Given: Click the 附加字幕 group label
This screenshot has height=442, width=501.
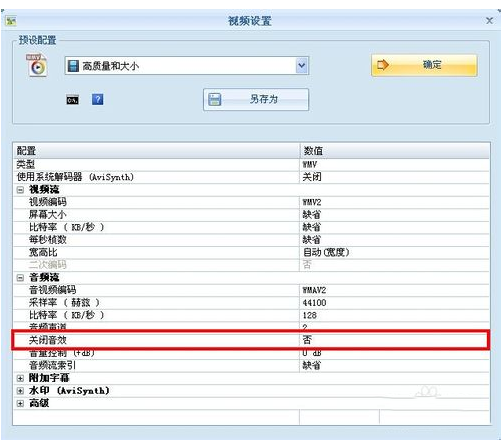Looking at the screenshot, I should 49,378.
